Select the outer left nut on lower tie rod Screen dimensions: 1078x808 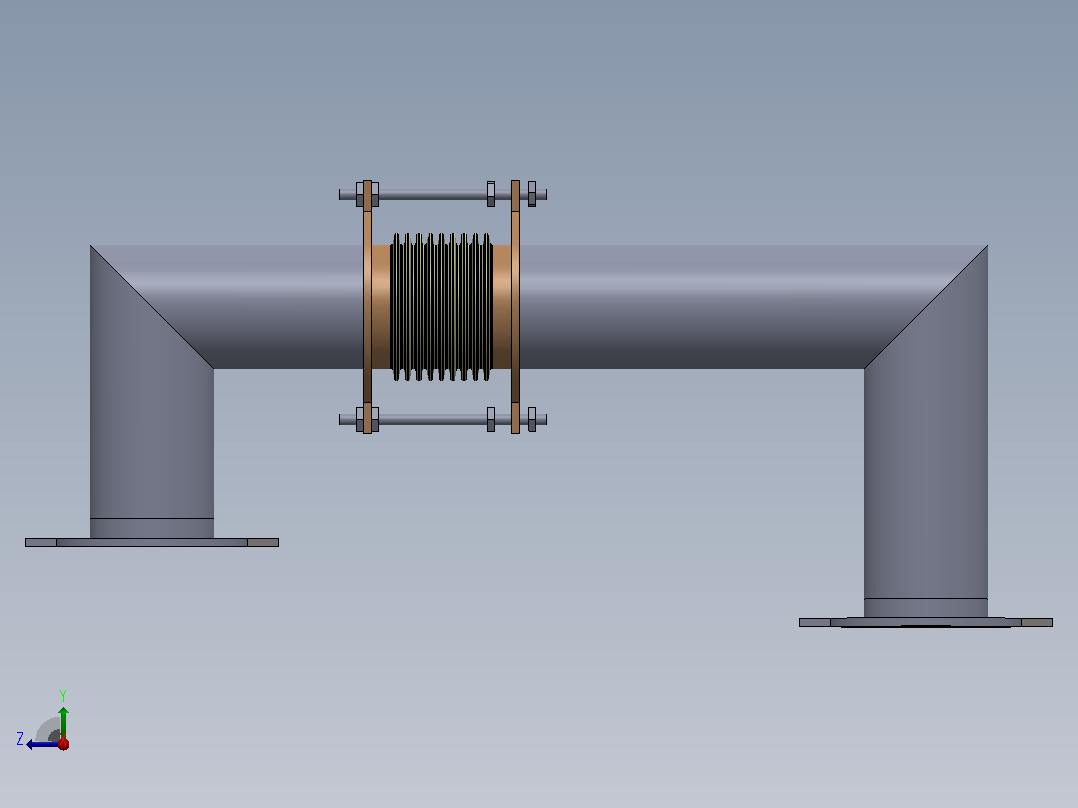pos(360,419)
